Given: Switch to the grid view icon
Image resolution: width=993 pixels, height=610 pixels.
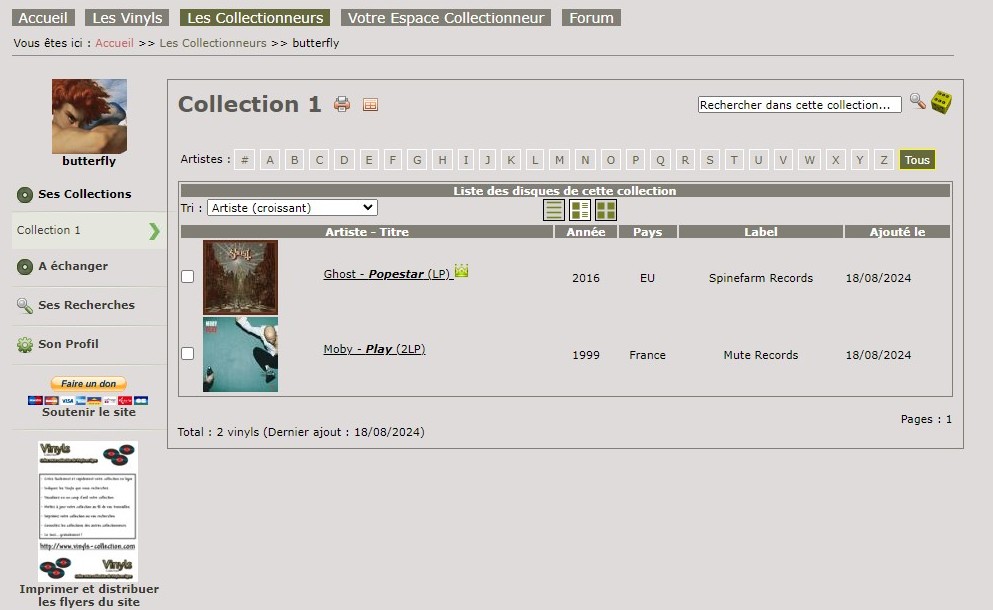Looking at the screenshot, I should 605,210.
